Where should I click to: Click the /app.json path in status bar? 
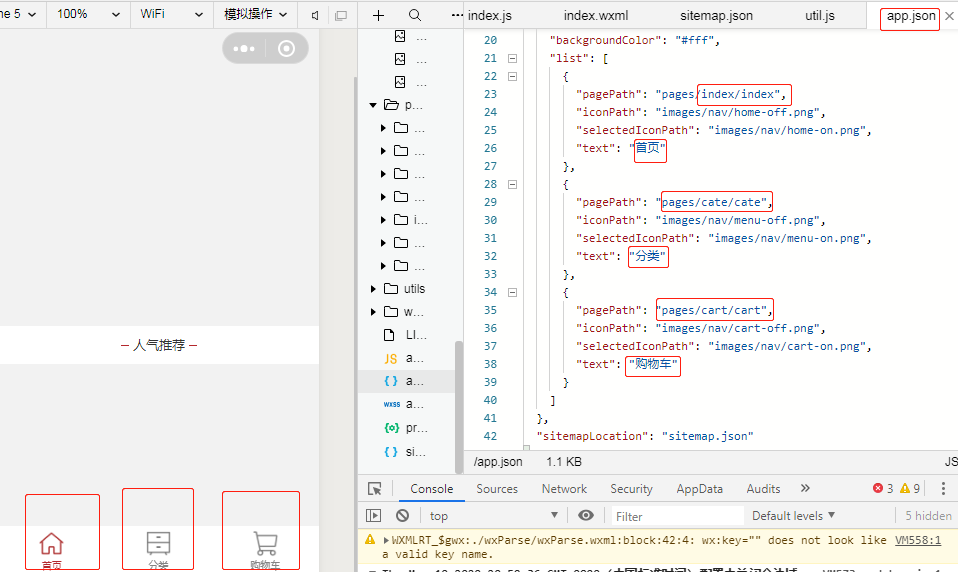pos(498,462)
